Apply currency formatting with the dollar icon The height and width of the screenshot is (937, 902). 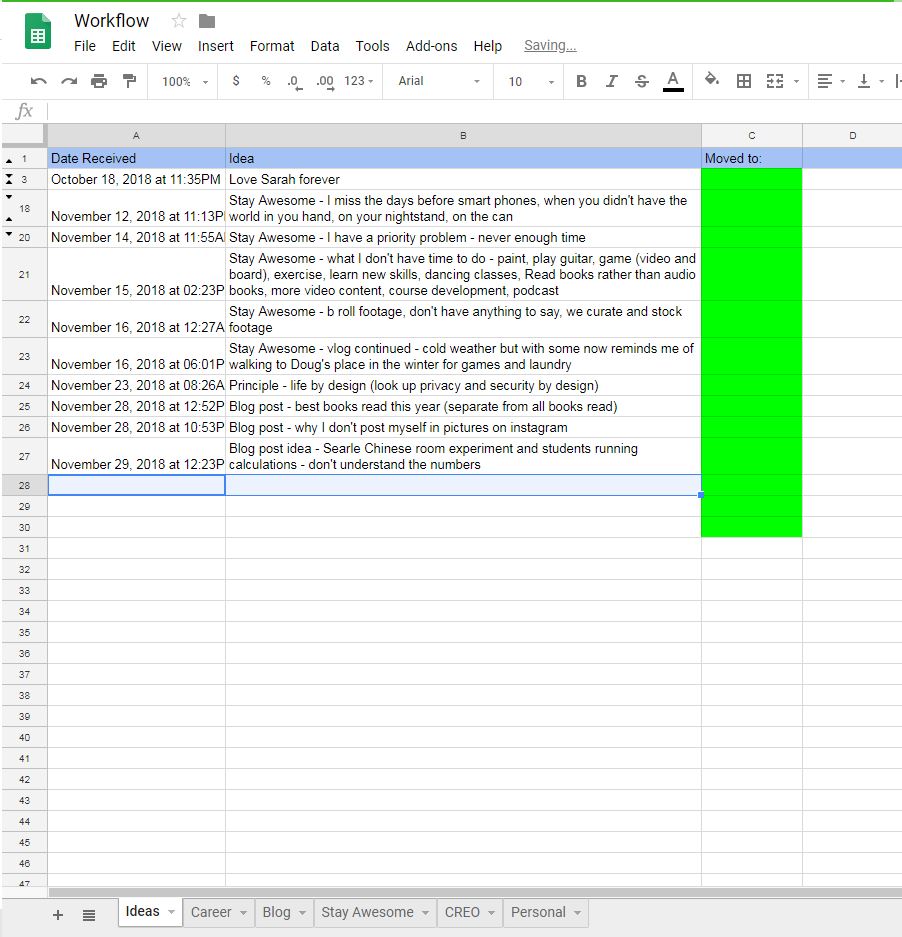point(236,81)
